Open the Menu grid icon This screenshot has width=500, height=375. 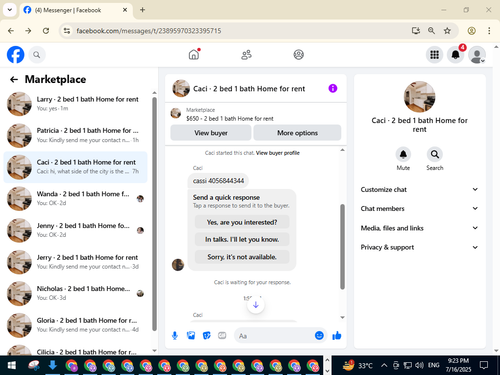point(434,55)
